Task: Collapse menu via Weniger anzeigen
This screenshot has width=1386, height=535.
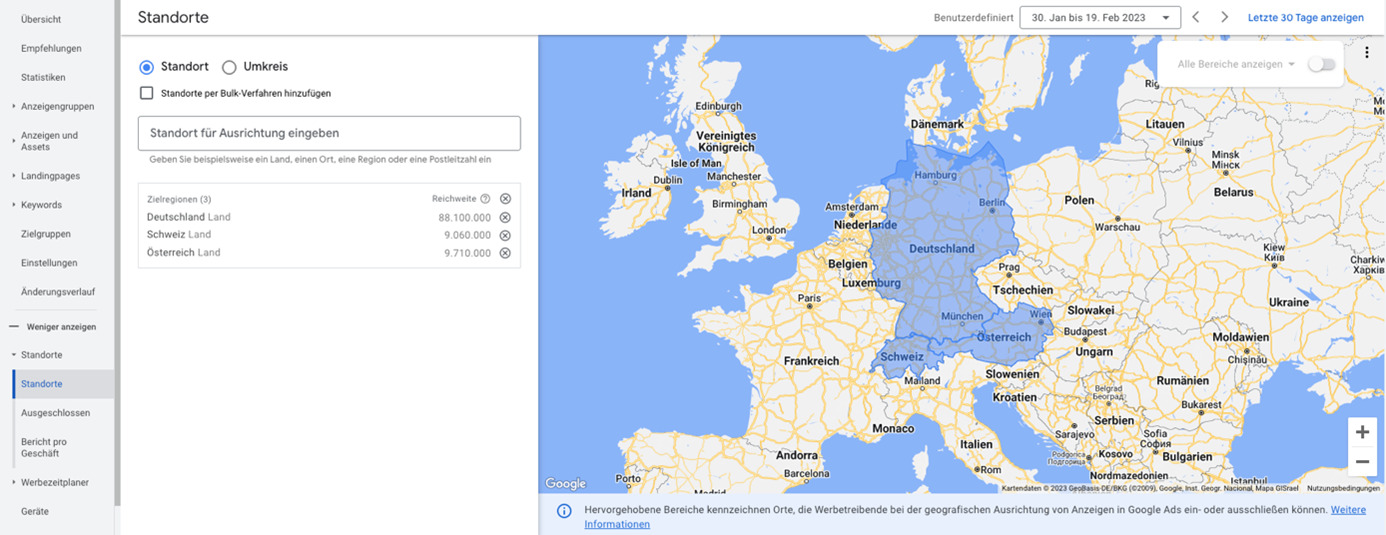Action: pyautogui.click(x=52, y=327)
